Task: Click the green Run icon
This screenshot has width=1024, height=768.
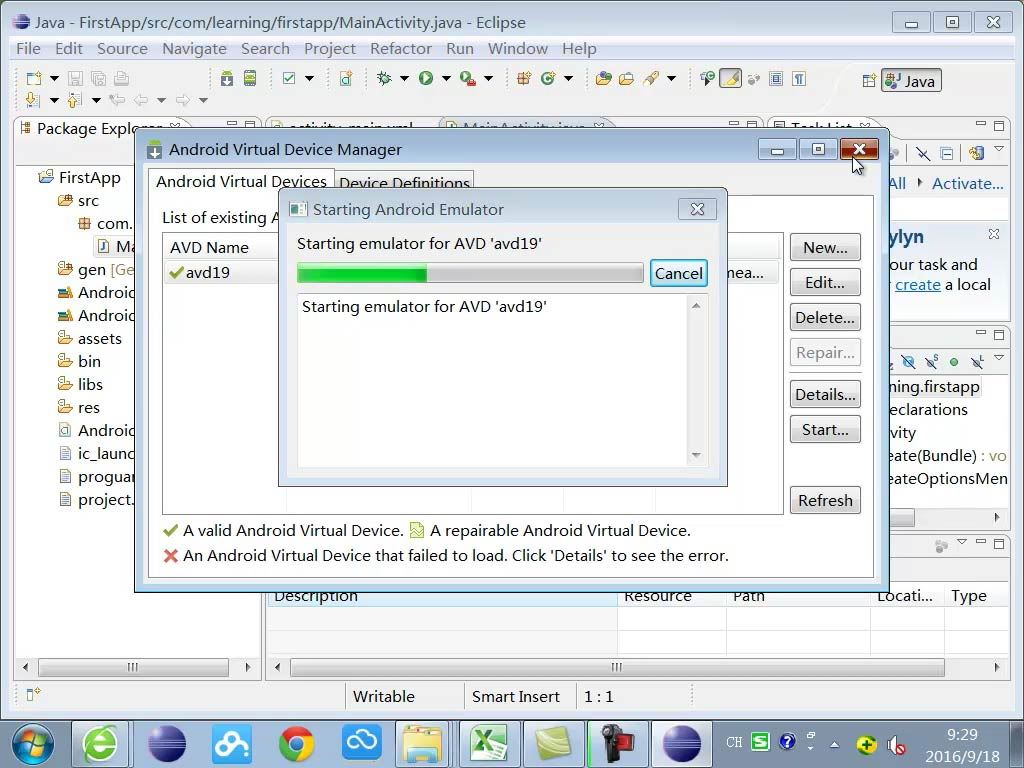Action: pos(426,78)
